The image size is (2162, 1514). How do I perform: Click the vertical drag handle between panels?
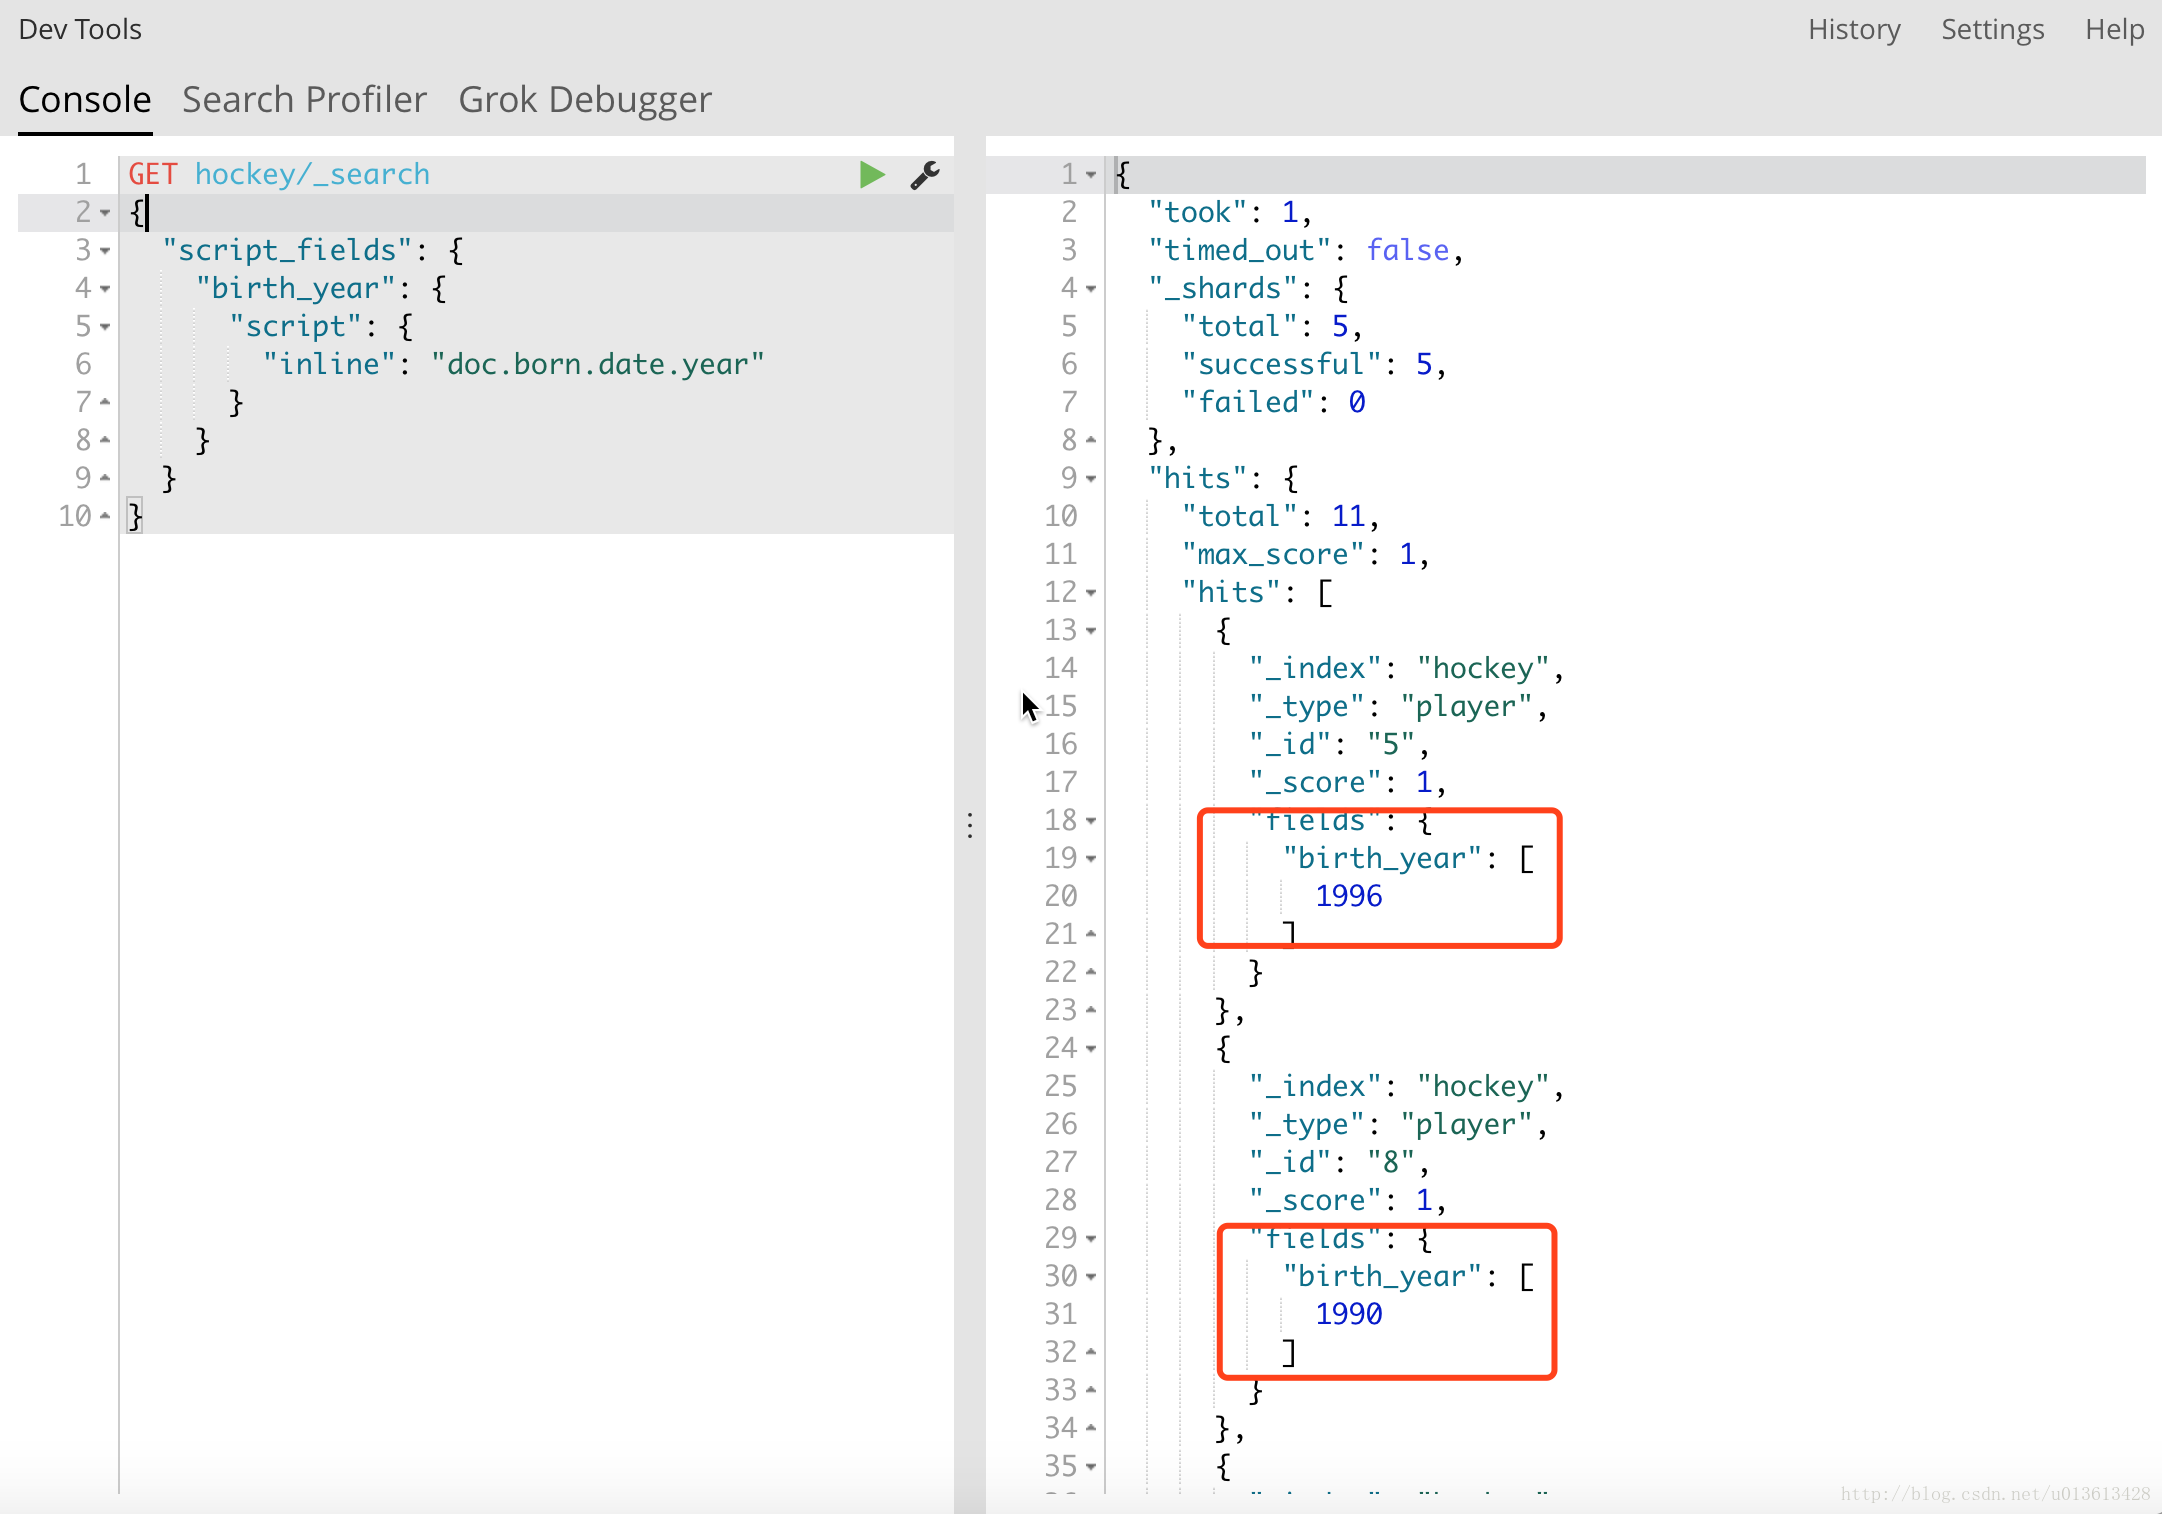(969, 826)
